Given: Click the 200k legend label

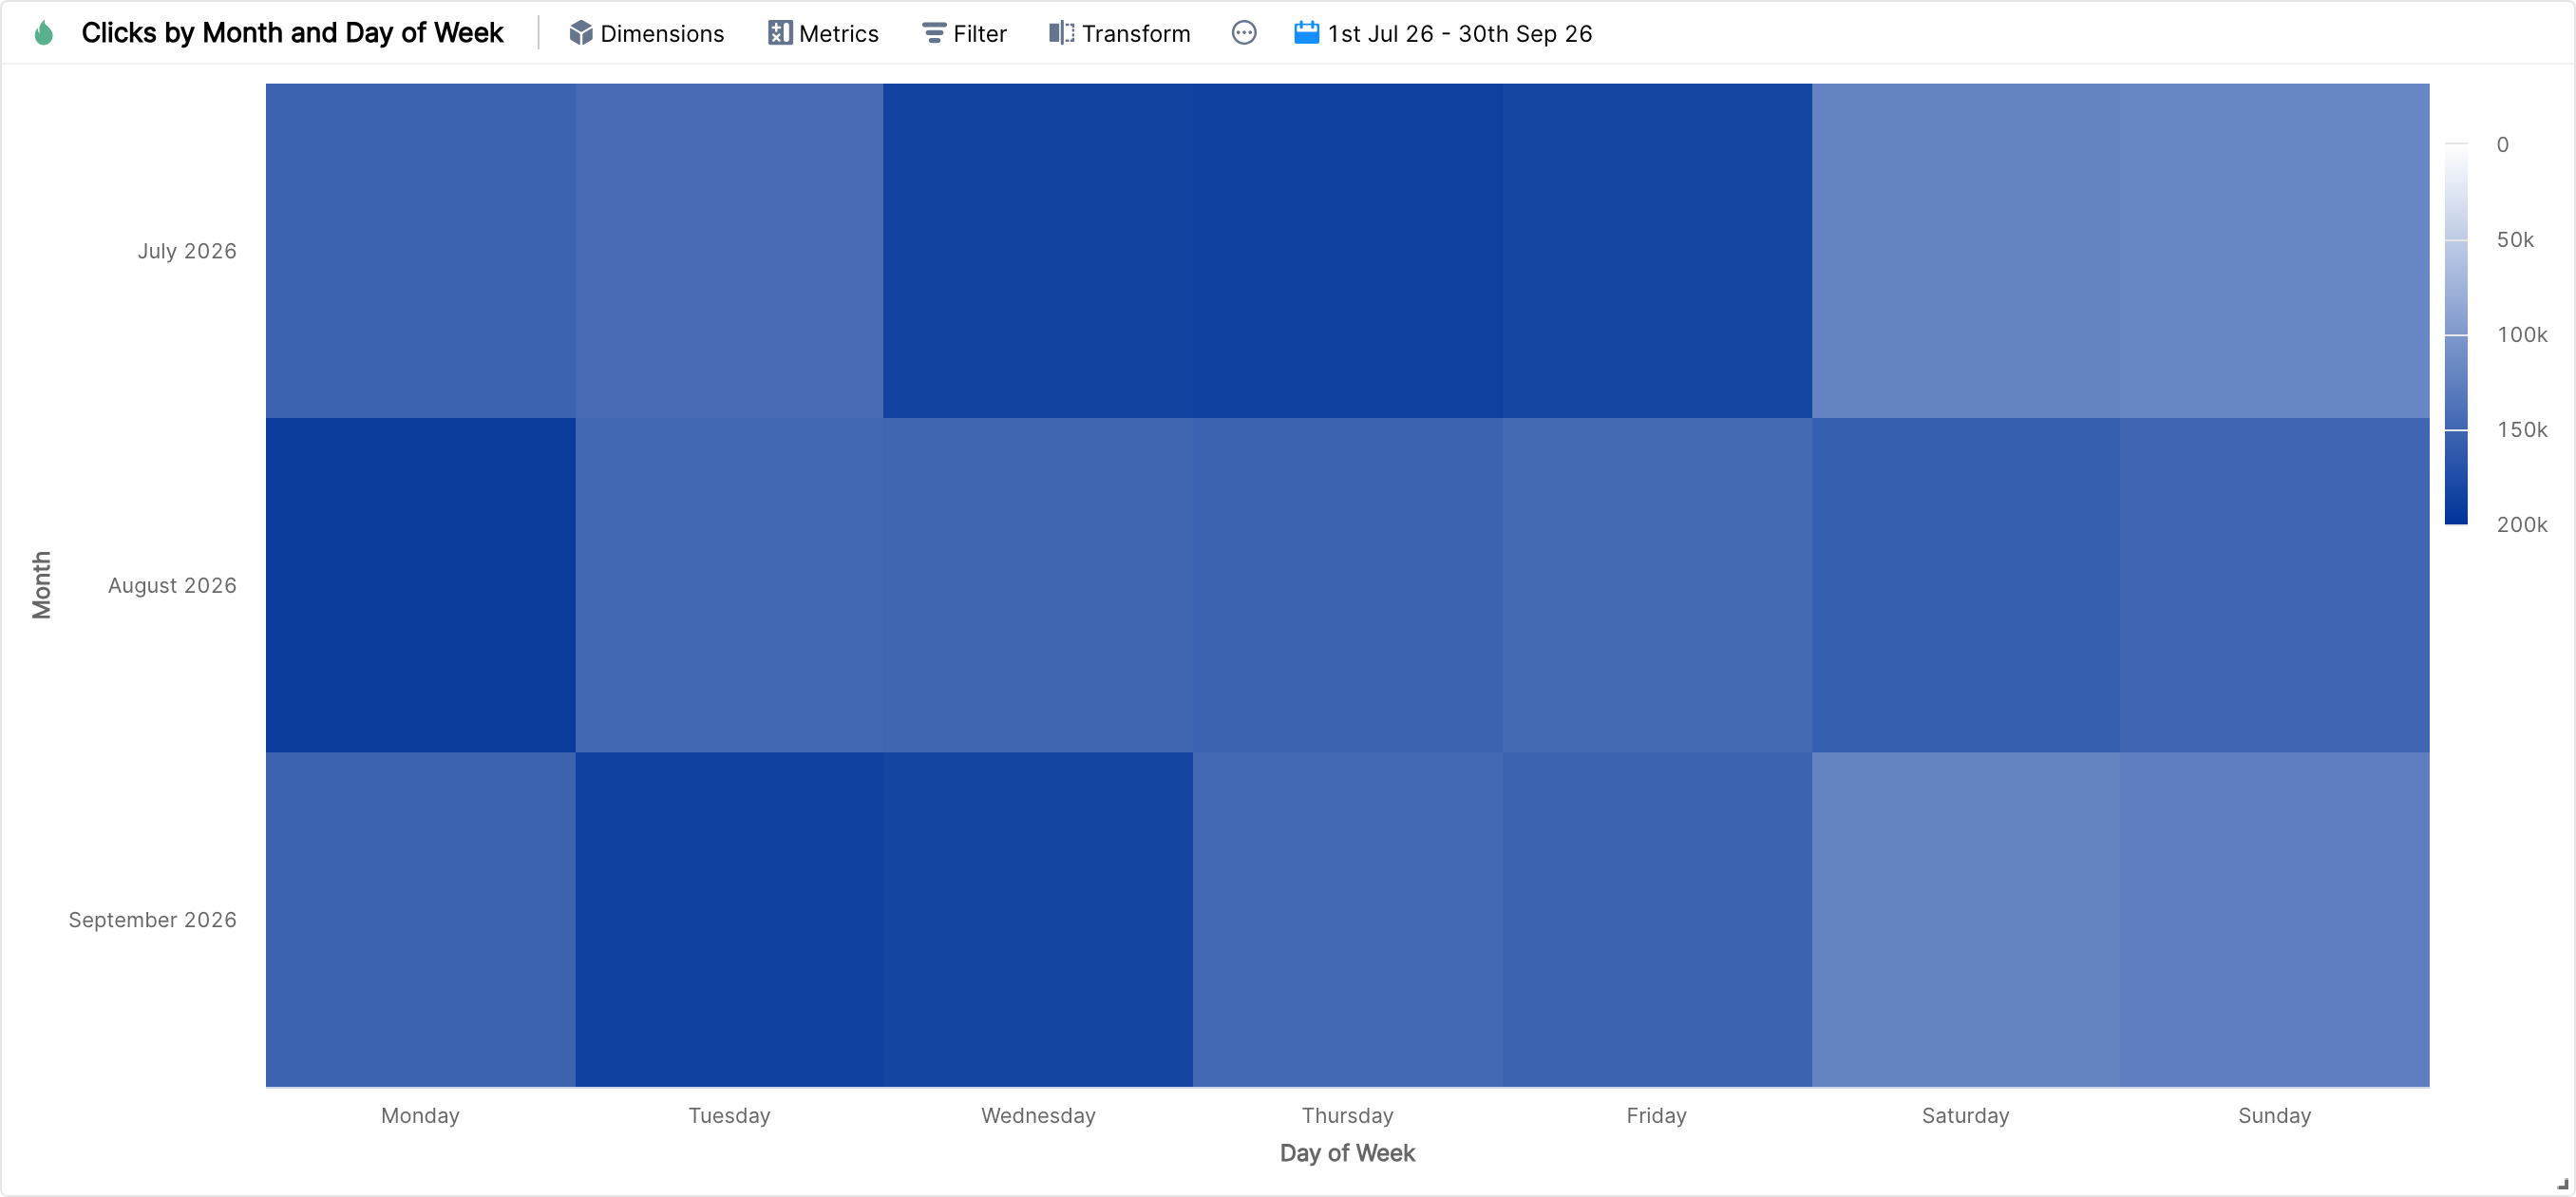Looking at the screenshot, I should pos(2521,525).
